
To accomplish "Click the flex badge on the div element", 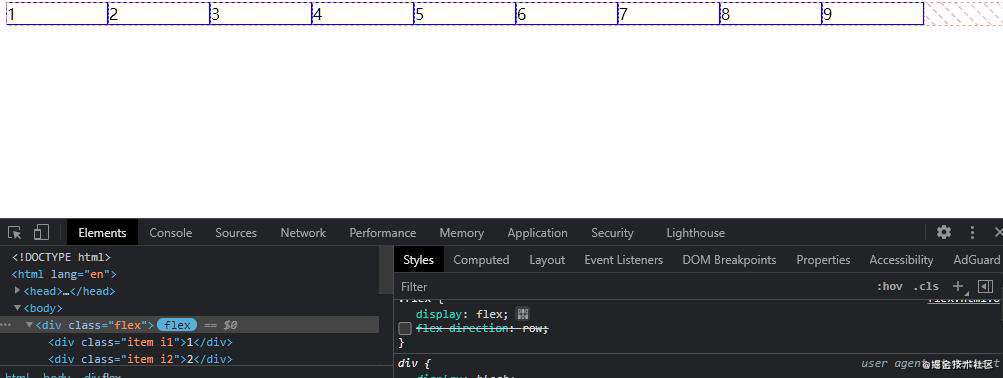I will [x=177, y=325].
